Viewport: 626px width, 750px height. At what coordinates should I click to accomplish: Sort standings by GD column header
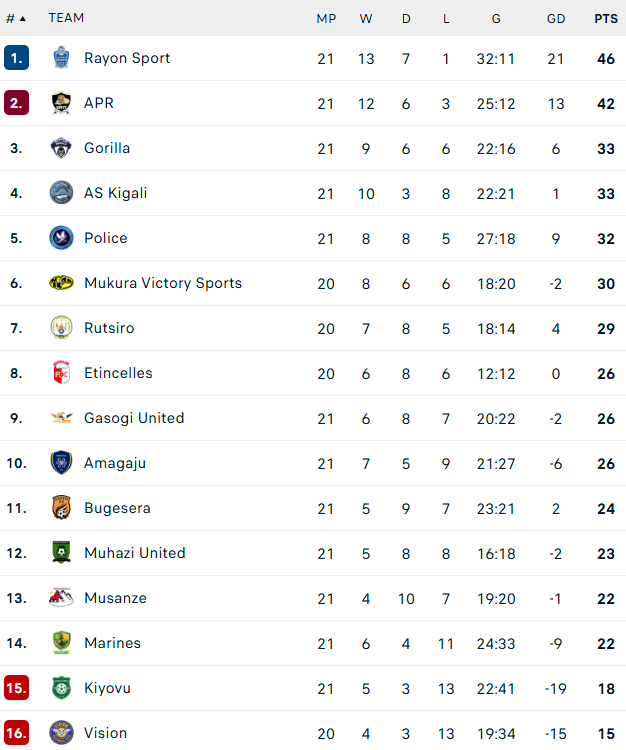pos(556,18)
